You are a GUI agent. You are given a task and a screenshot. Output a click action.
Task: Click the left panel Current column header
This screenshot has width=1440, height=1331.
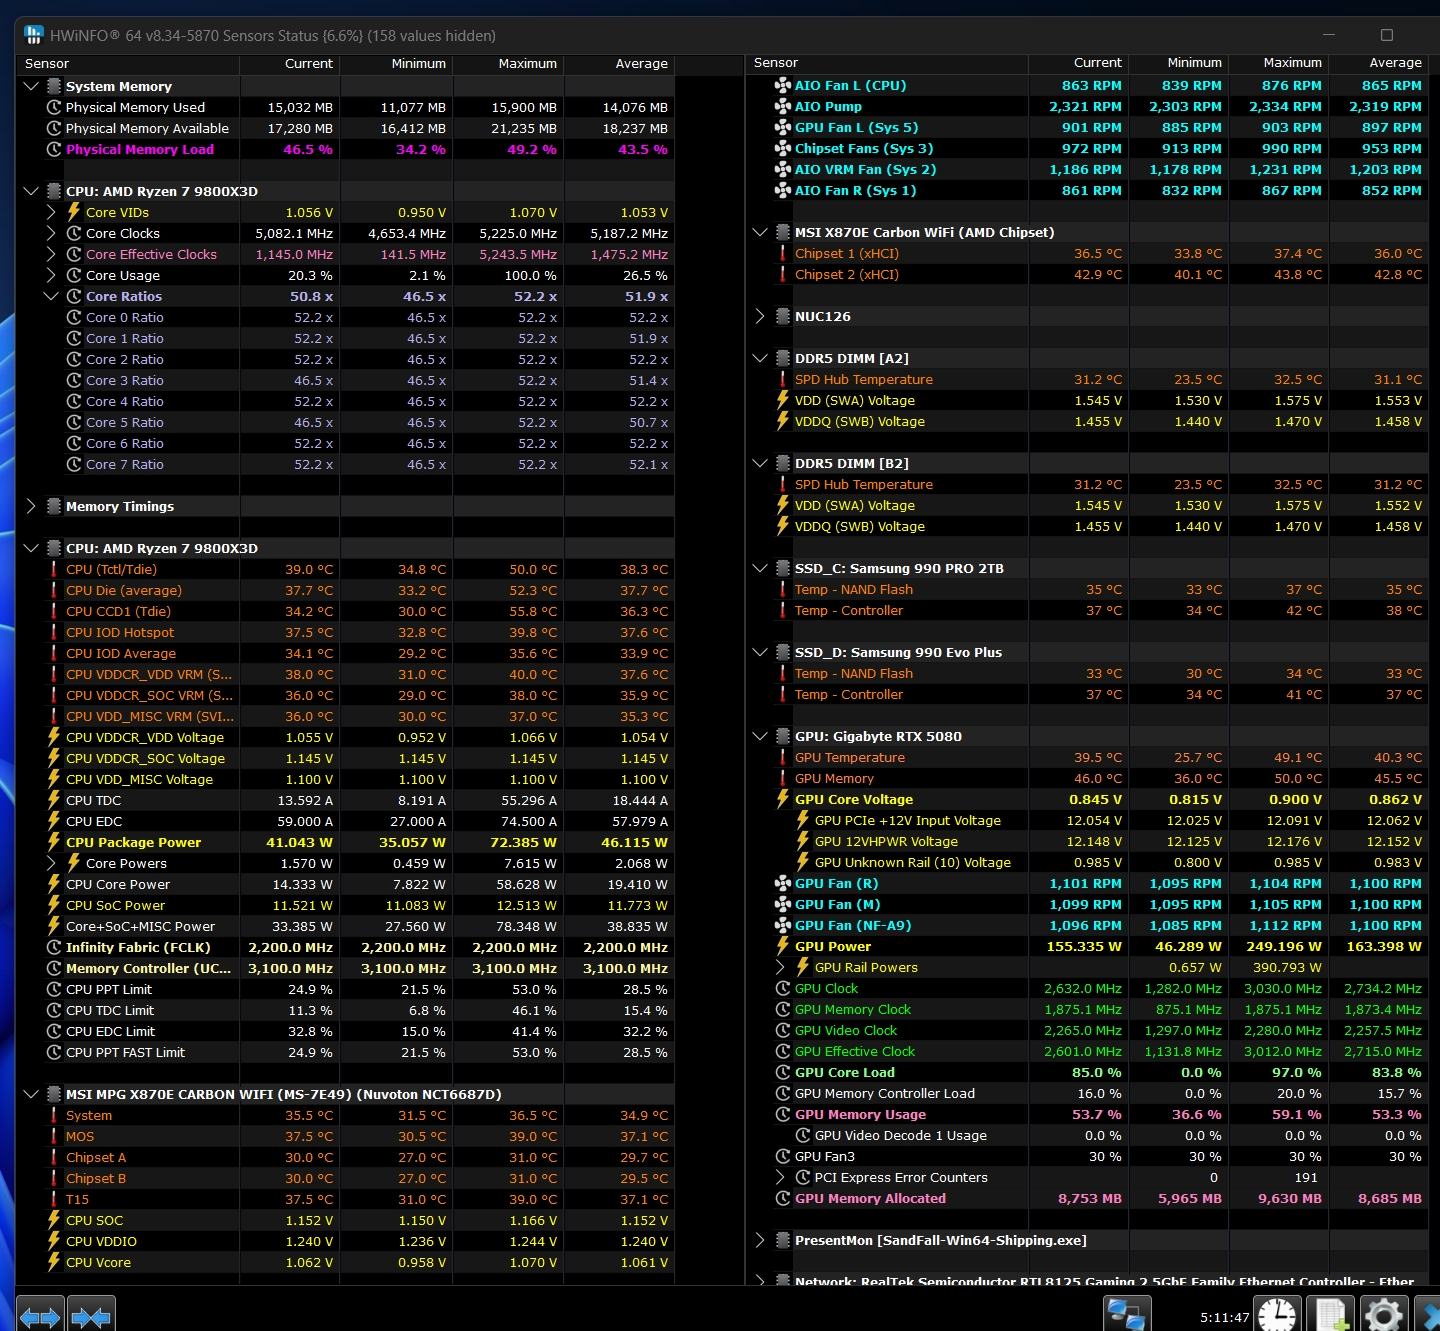[x=290, y=63]
